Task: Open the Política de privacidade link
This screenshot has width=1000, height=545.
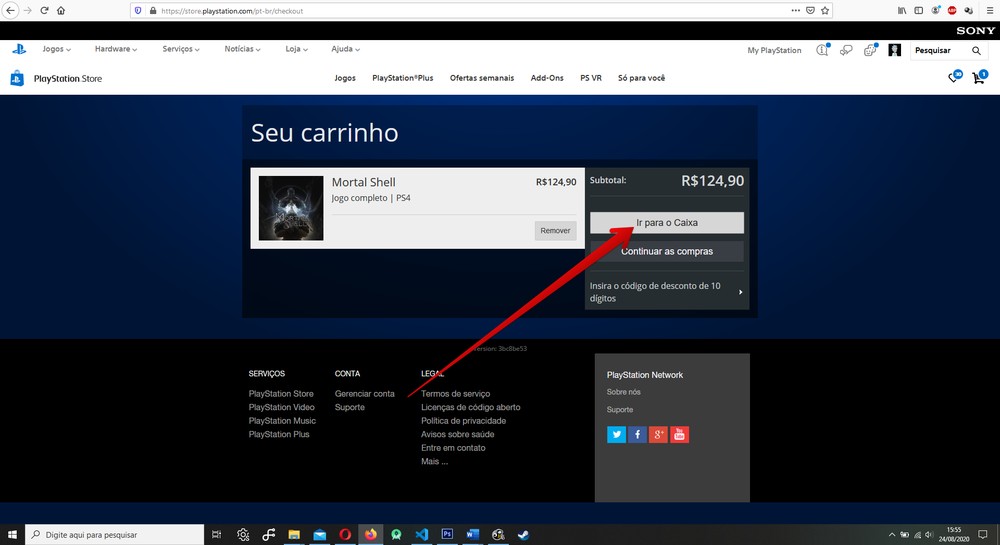Action: pyautogui.click(x=464, y=421)
